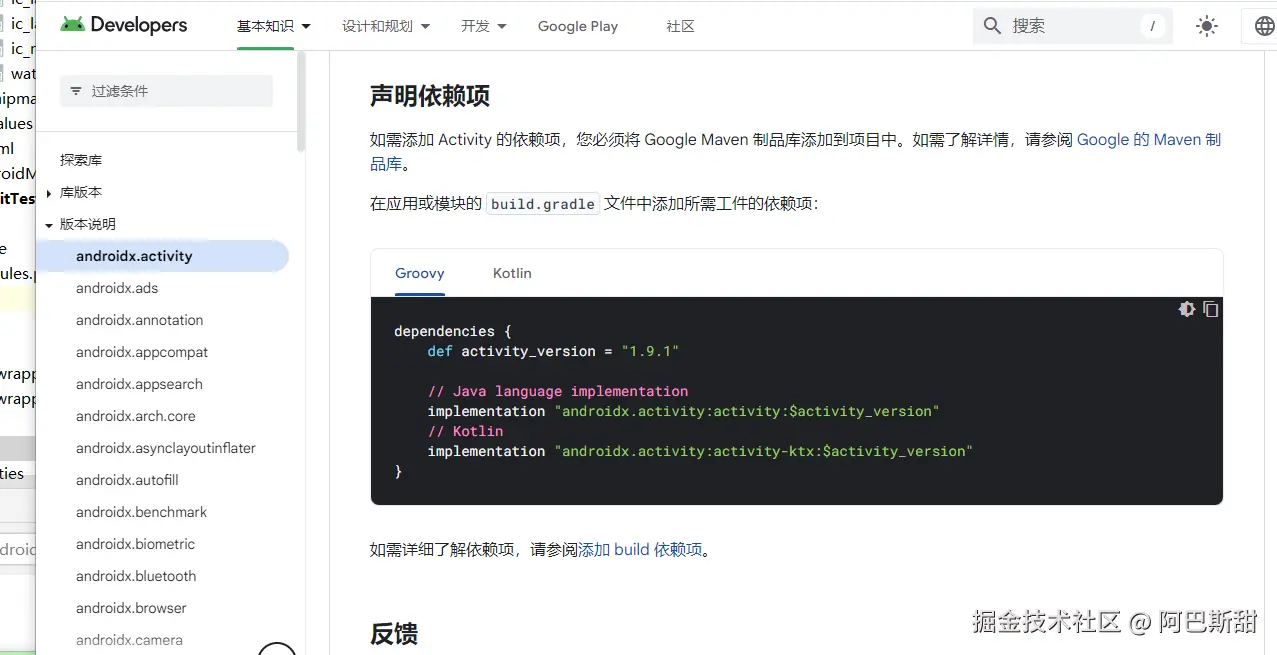This screenshot has height=655, width=1277.
Task: Copy the code sample with copy icon
Action: (1211, 309)
